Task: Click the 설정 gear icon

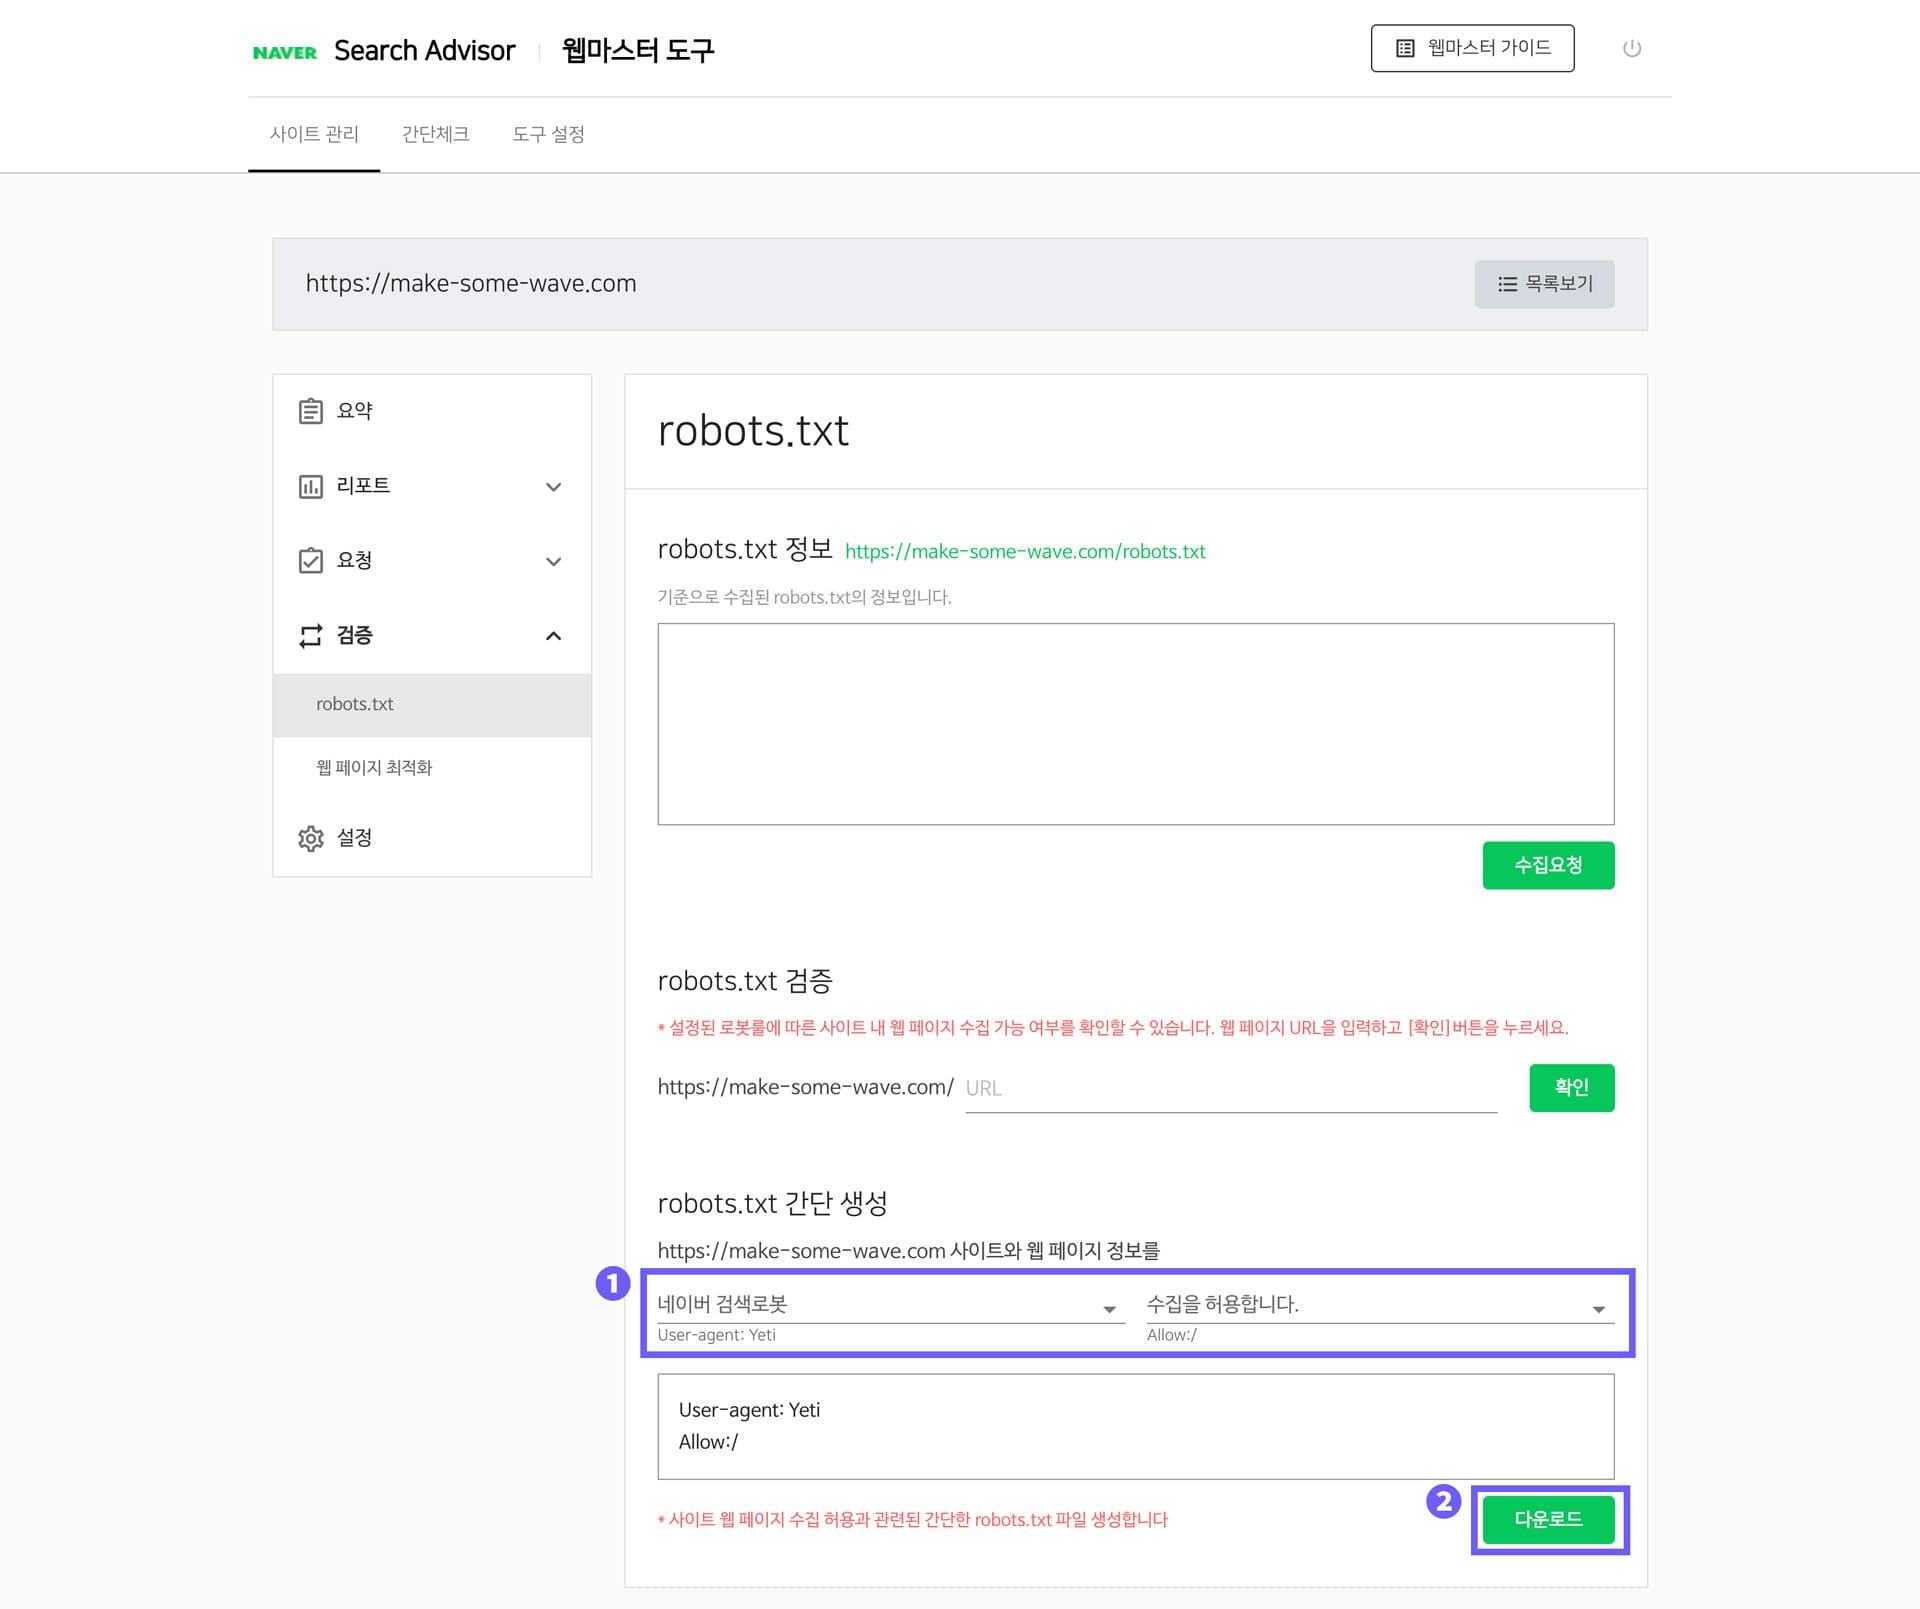Action: 311,838
